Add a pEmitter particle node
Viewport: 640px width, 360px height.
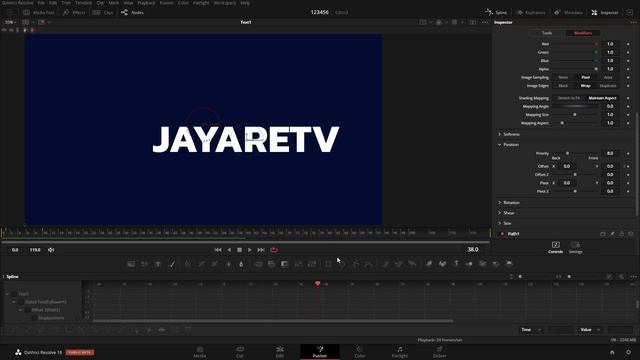385,264
